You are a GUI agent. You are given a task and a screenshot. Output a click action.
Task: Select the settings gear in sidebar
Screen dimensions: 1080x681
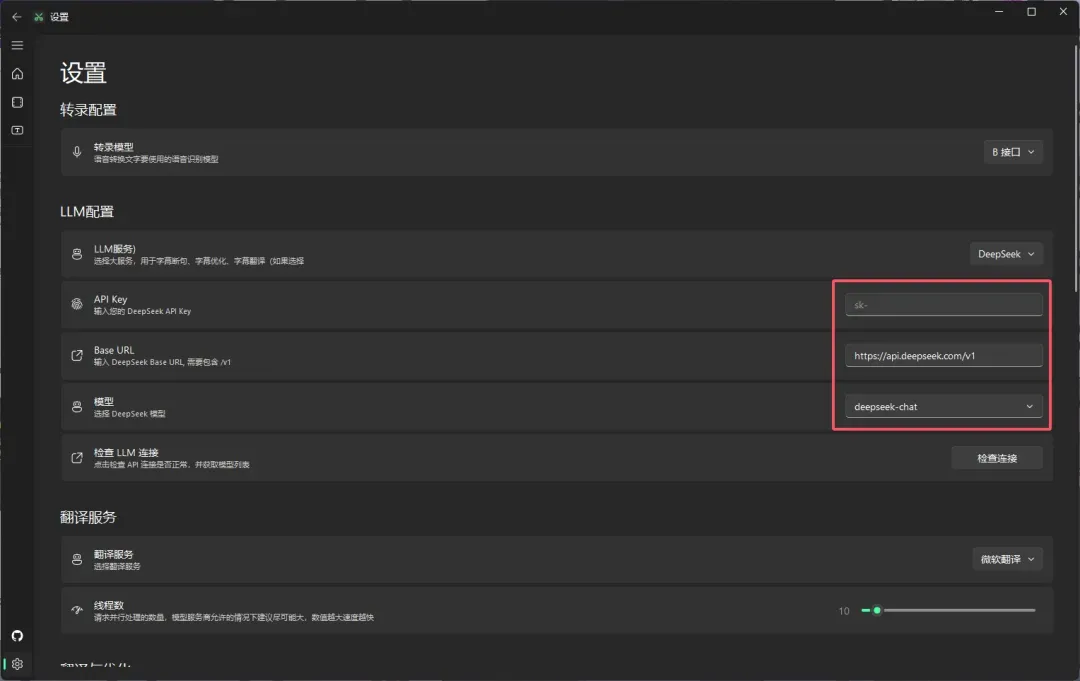(17, 664)
